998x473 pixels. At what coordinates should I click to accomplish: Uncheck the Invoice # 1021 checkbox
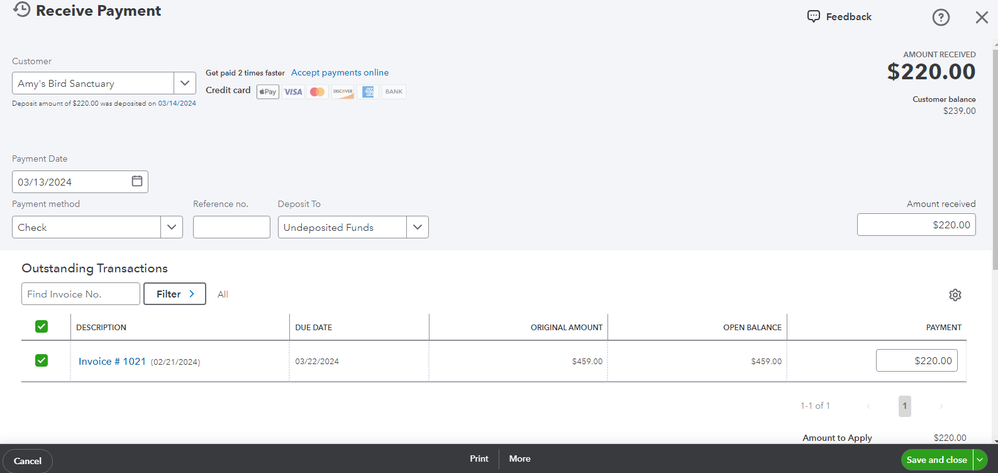point(41,361)
